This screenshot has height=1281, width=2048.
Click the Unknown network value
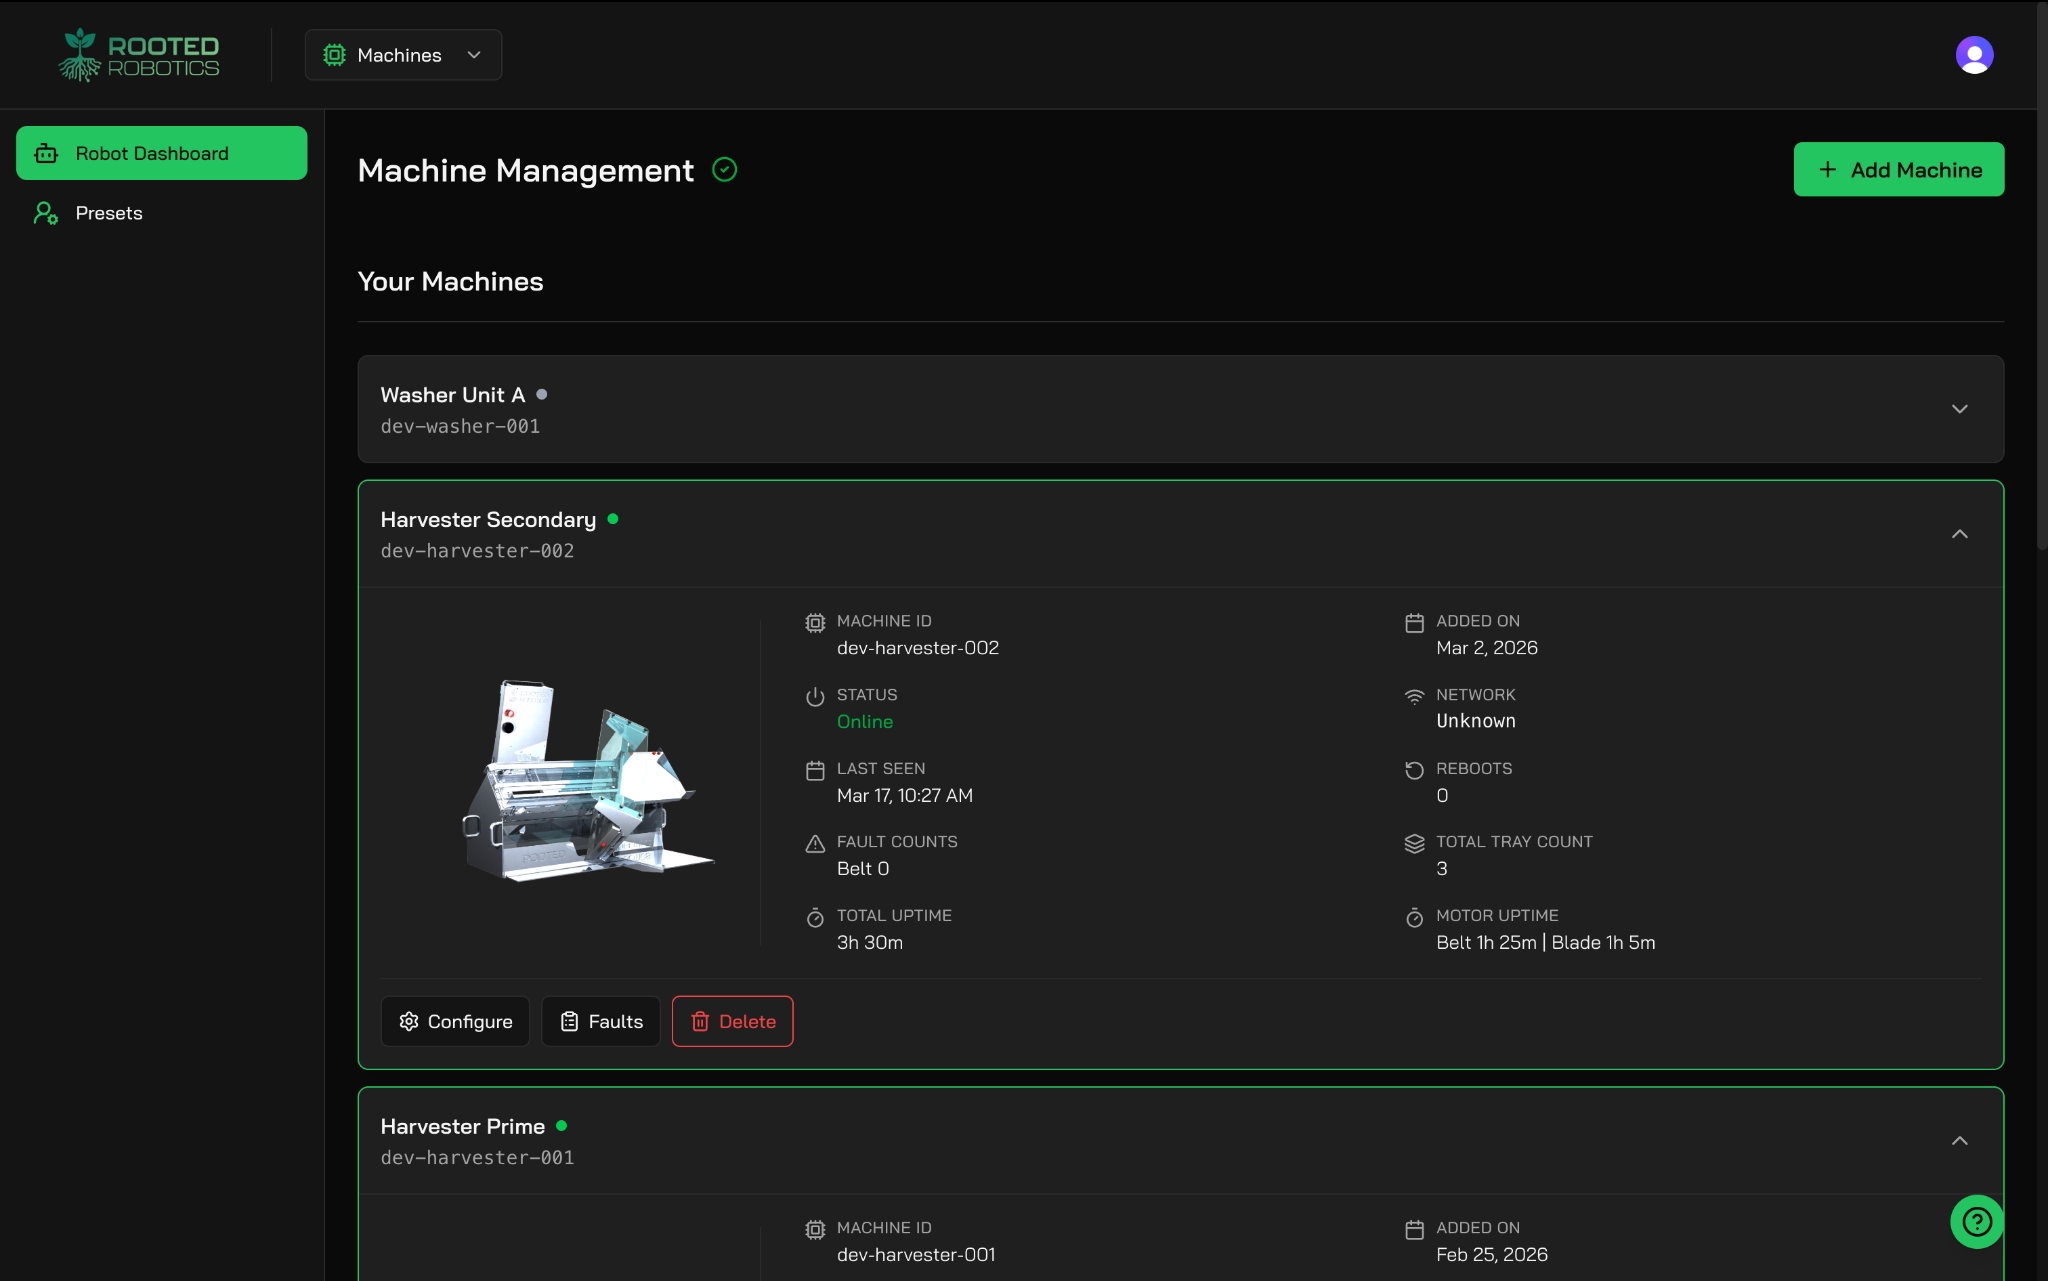click(1475, 722)
